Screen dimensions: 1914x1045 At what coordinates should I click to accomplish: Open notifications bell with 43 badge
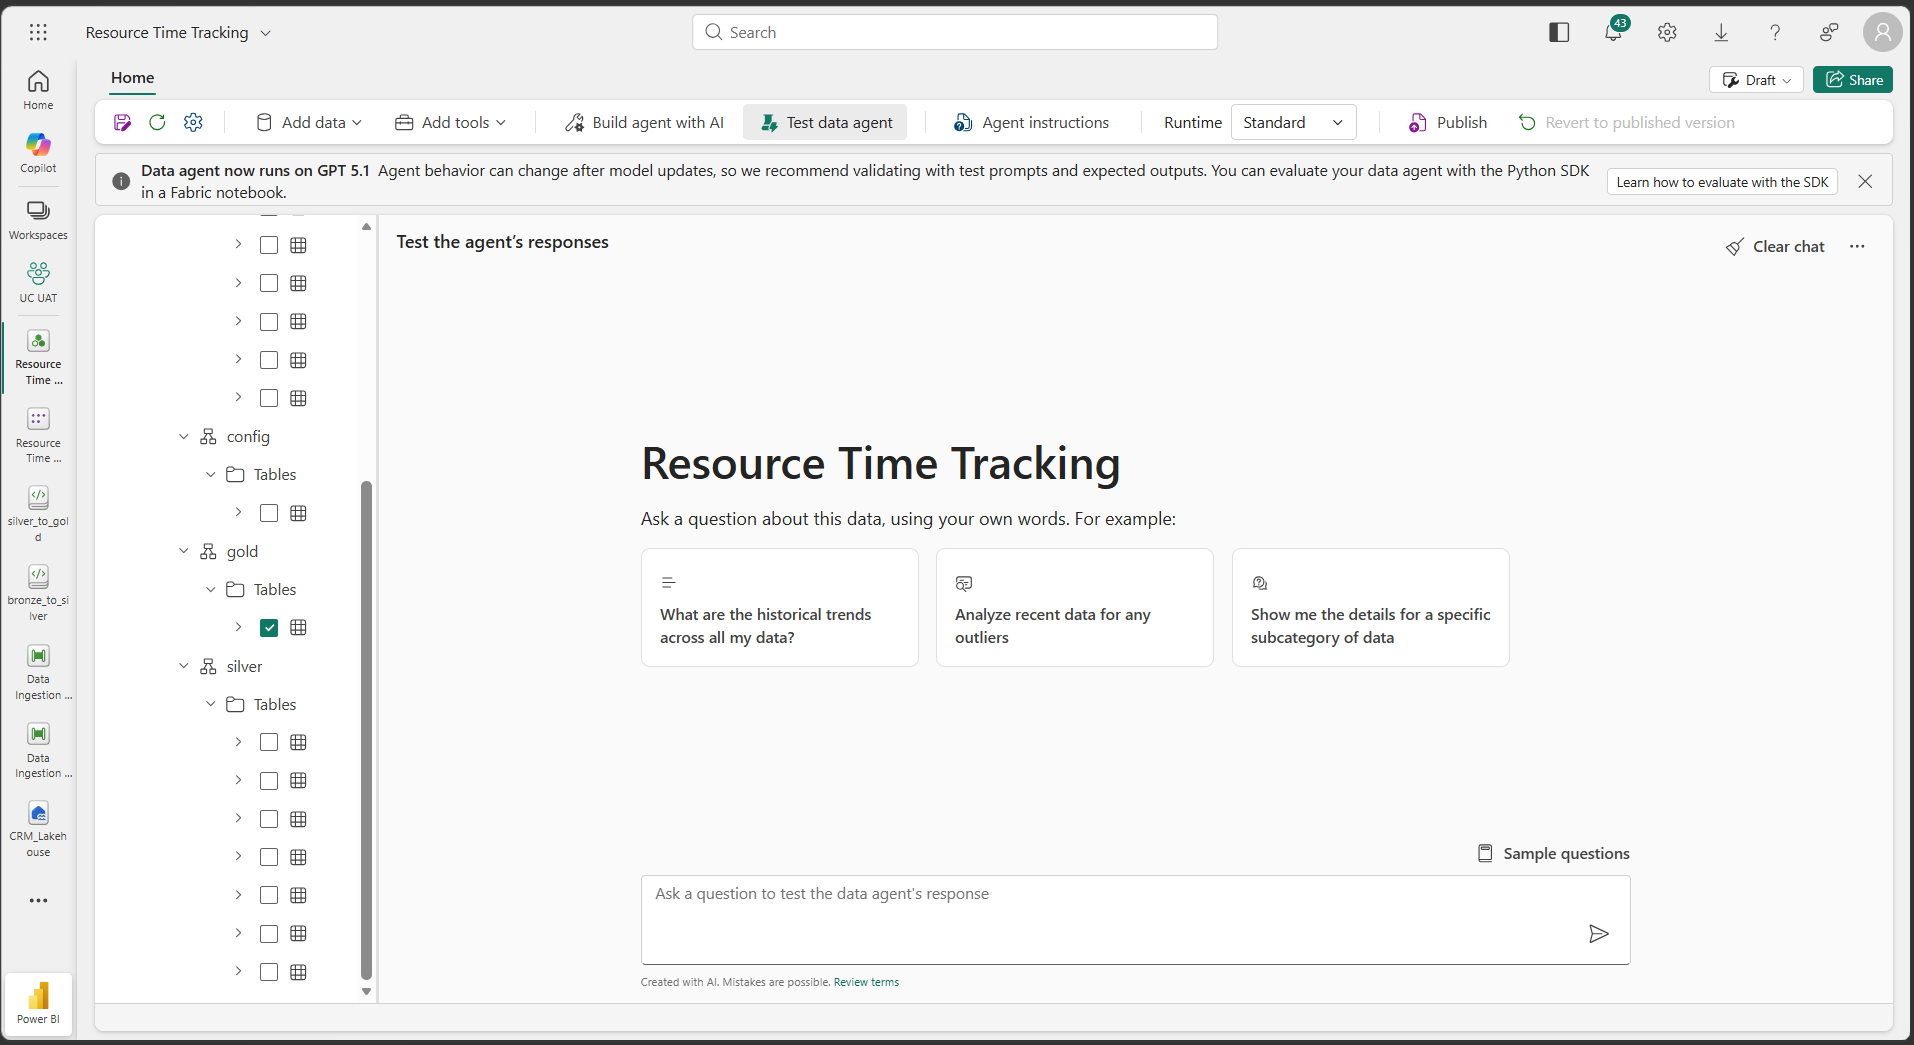pos(1613,32)
